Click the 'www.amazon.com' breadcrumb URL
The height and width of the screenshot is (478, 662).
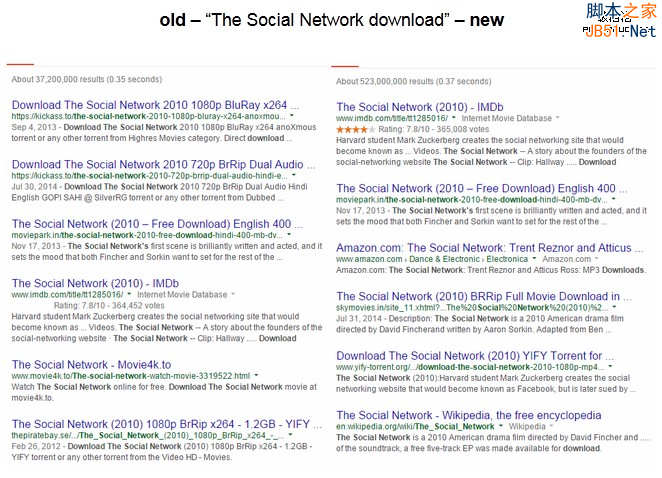(369, 259)
